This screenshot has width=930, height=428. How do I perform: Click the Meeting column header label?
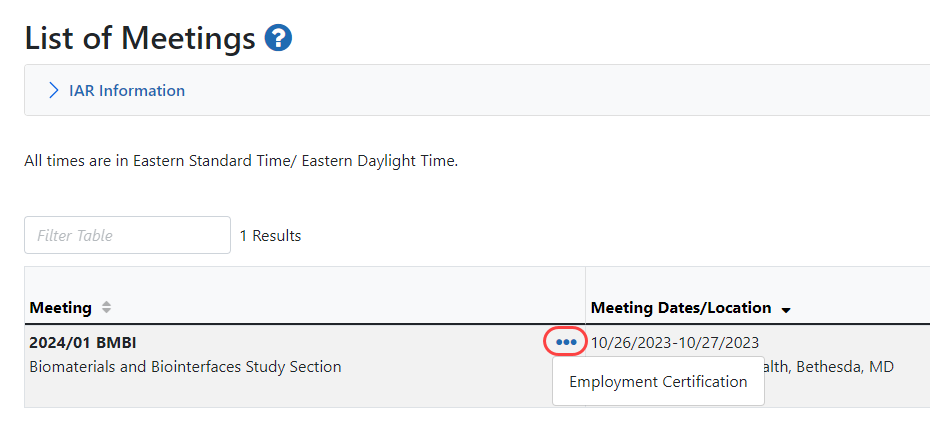click(61, 307)
